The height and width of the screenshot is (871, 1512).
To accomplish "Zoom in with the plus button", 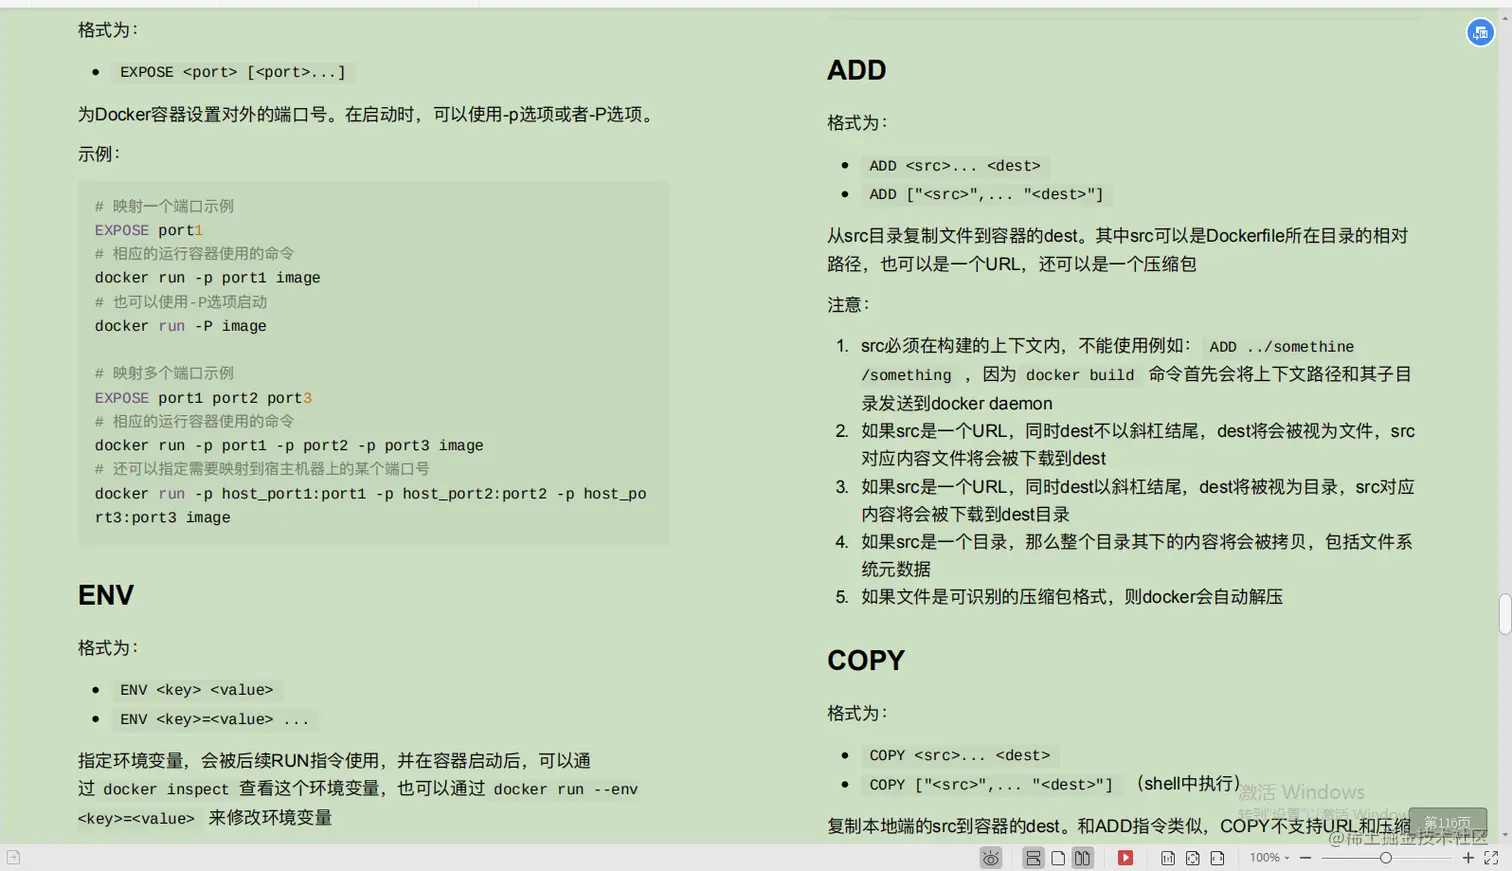I will (x=1468, y=857).
